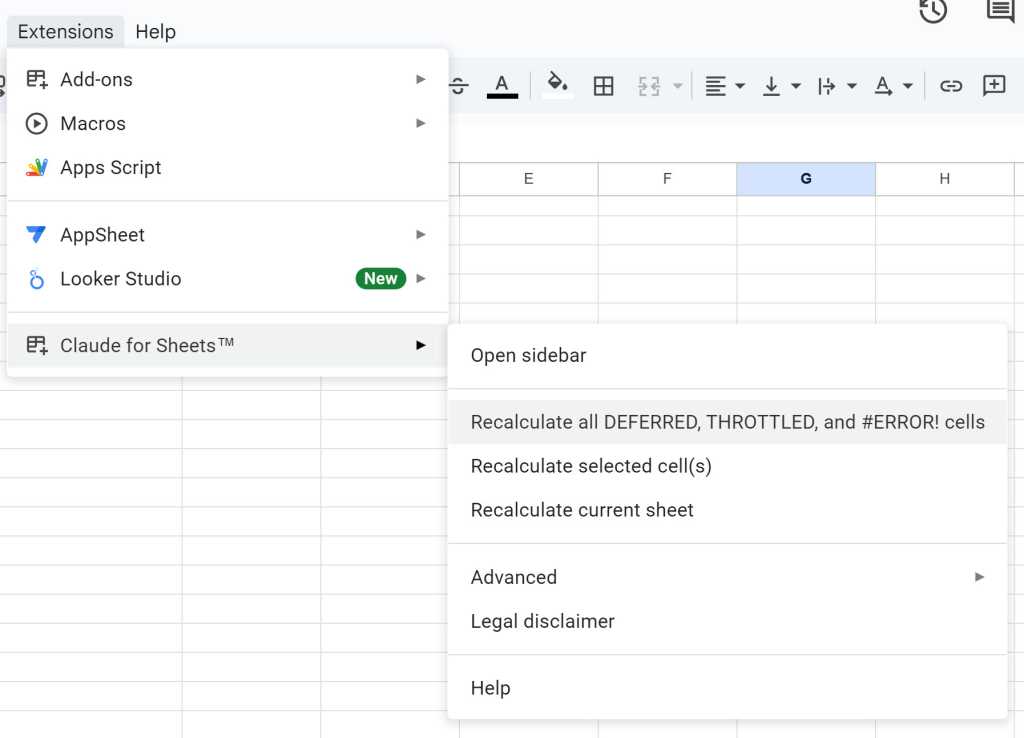The image size is (1024, 738).
Task: Select column F header
Action: click(667, 179)
